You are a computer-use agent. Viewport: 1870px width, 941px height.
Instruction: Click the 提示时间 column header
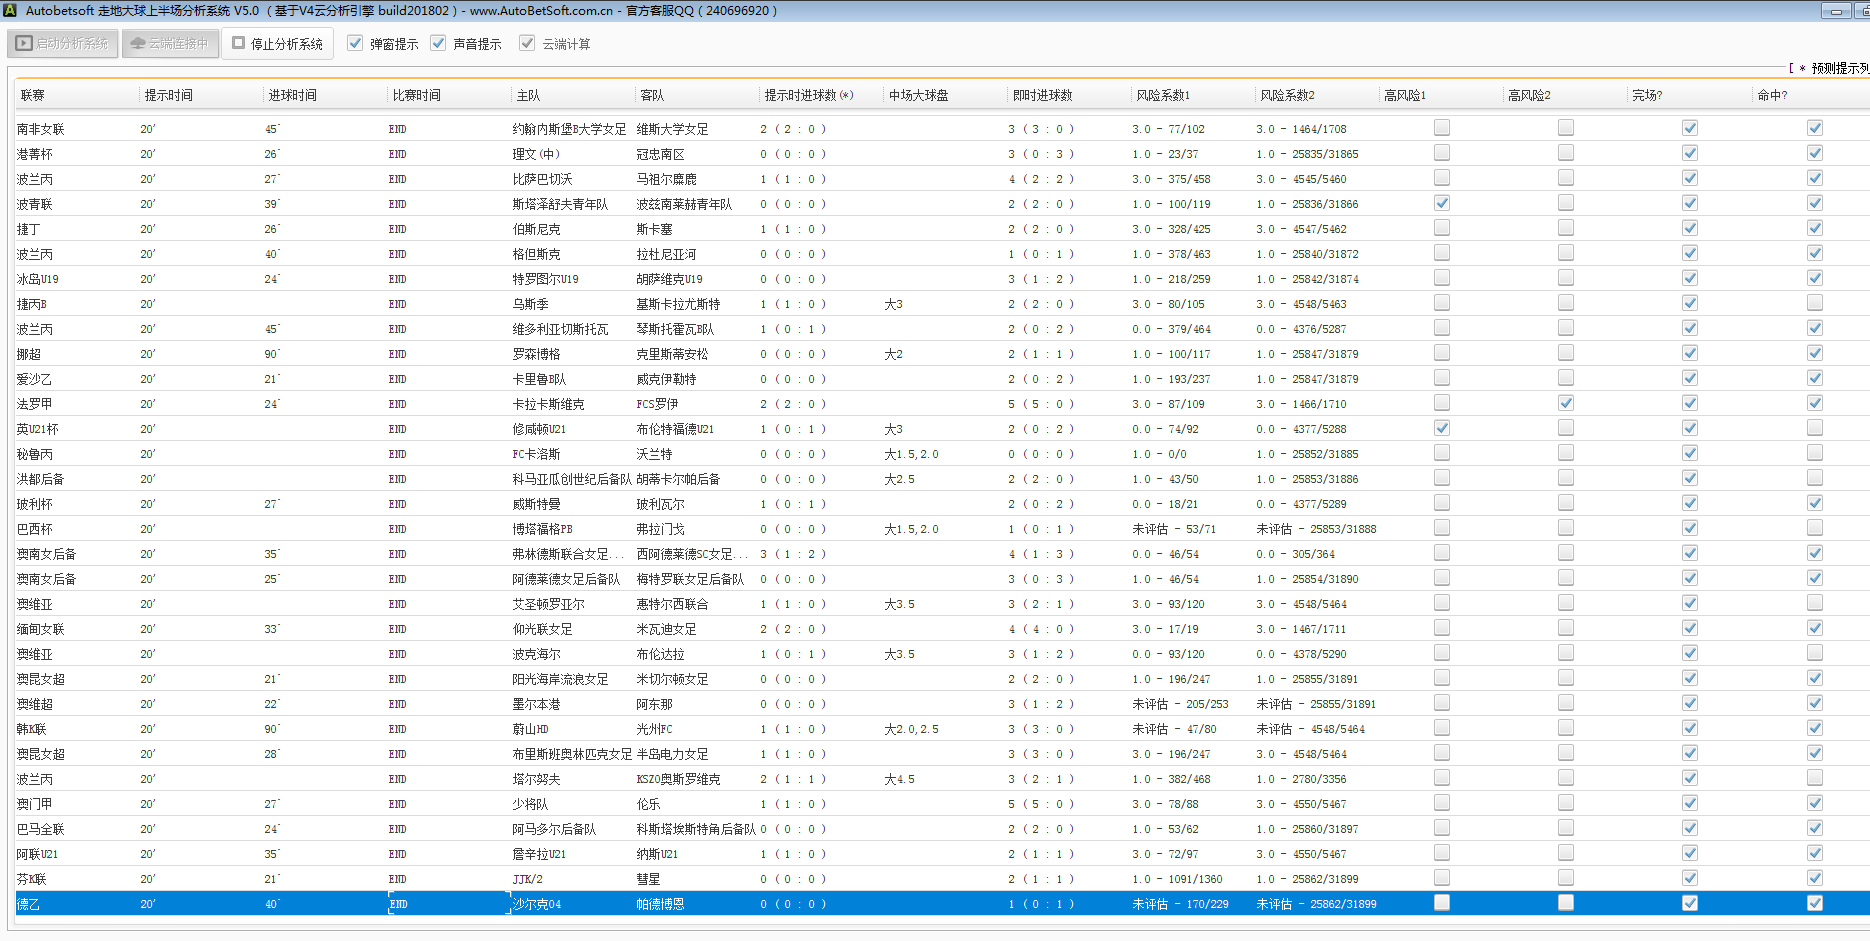point(168,96)
